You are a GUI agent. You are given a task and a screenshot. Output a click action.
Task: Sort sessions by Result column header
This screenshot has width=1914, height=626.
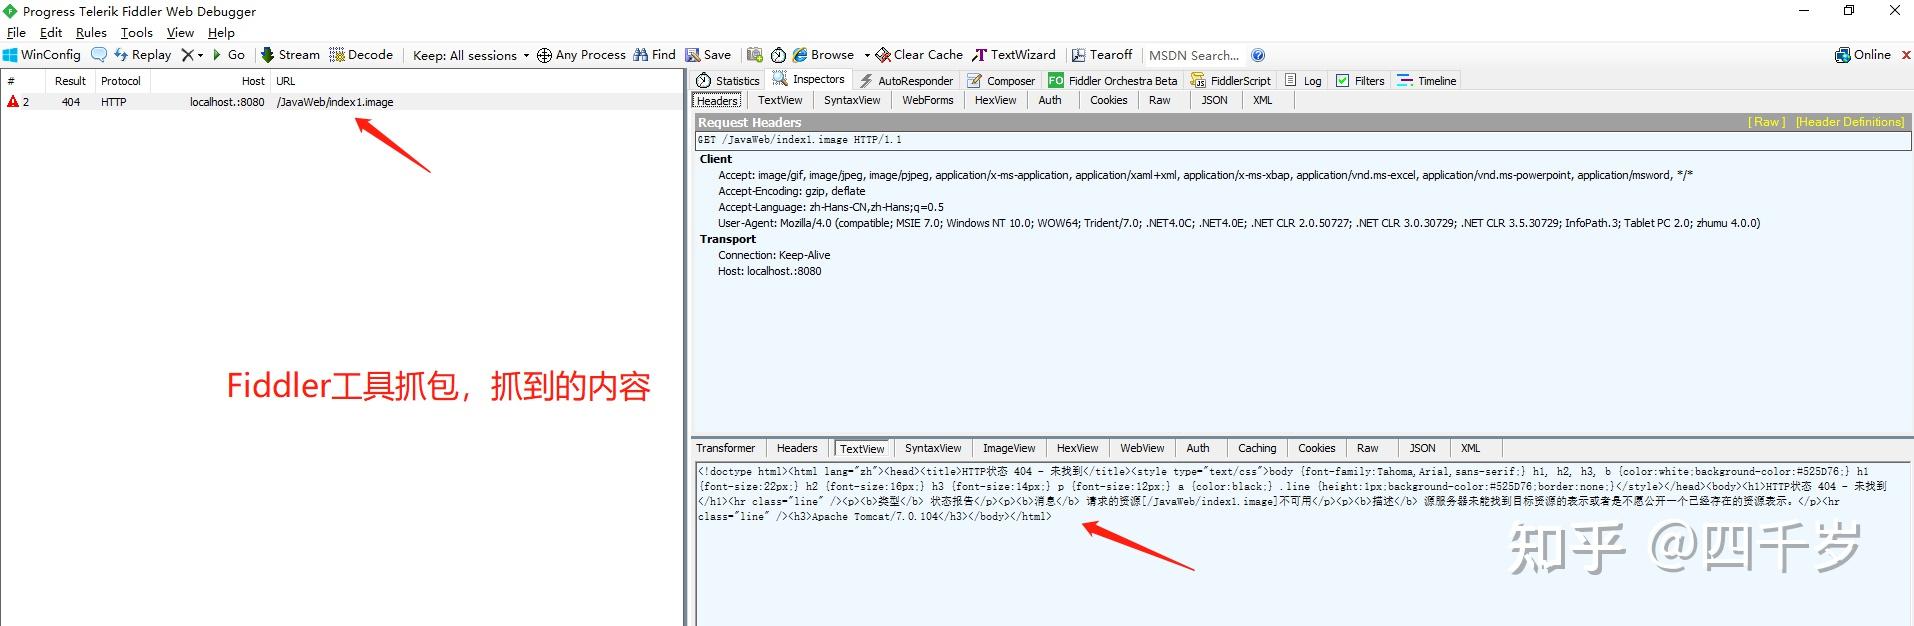click(x=70, y=81)
